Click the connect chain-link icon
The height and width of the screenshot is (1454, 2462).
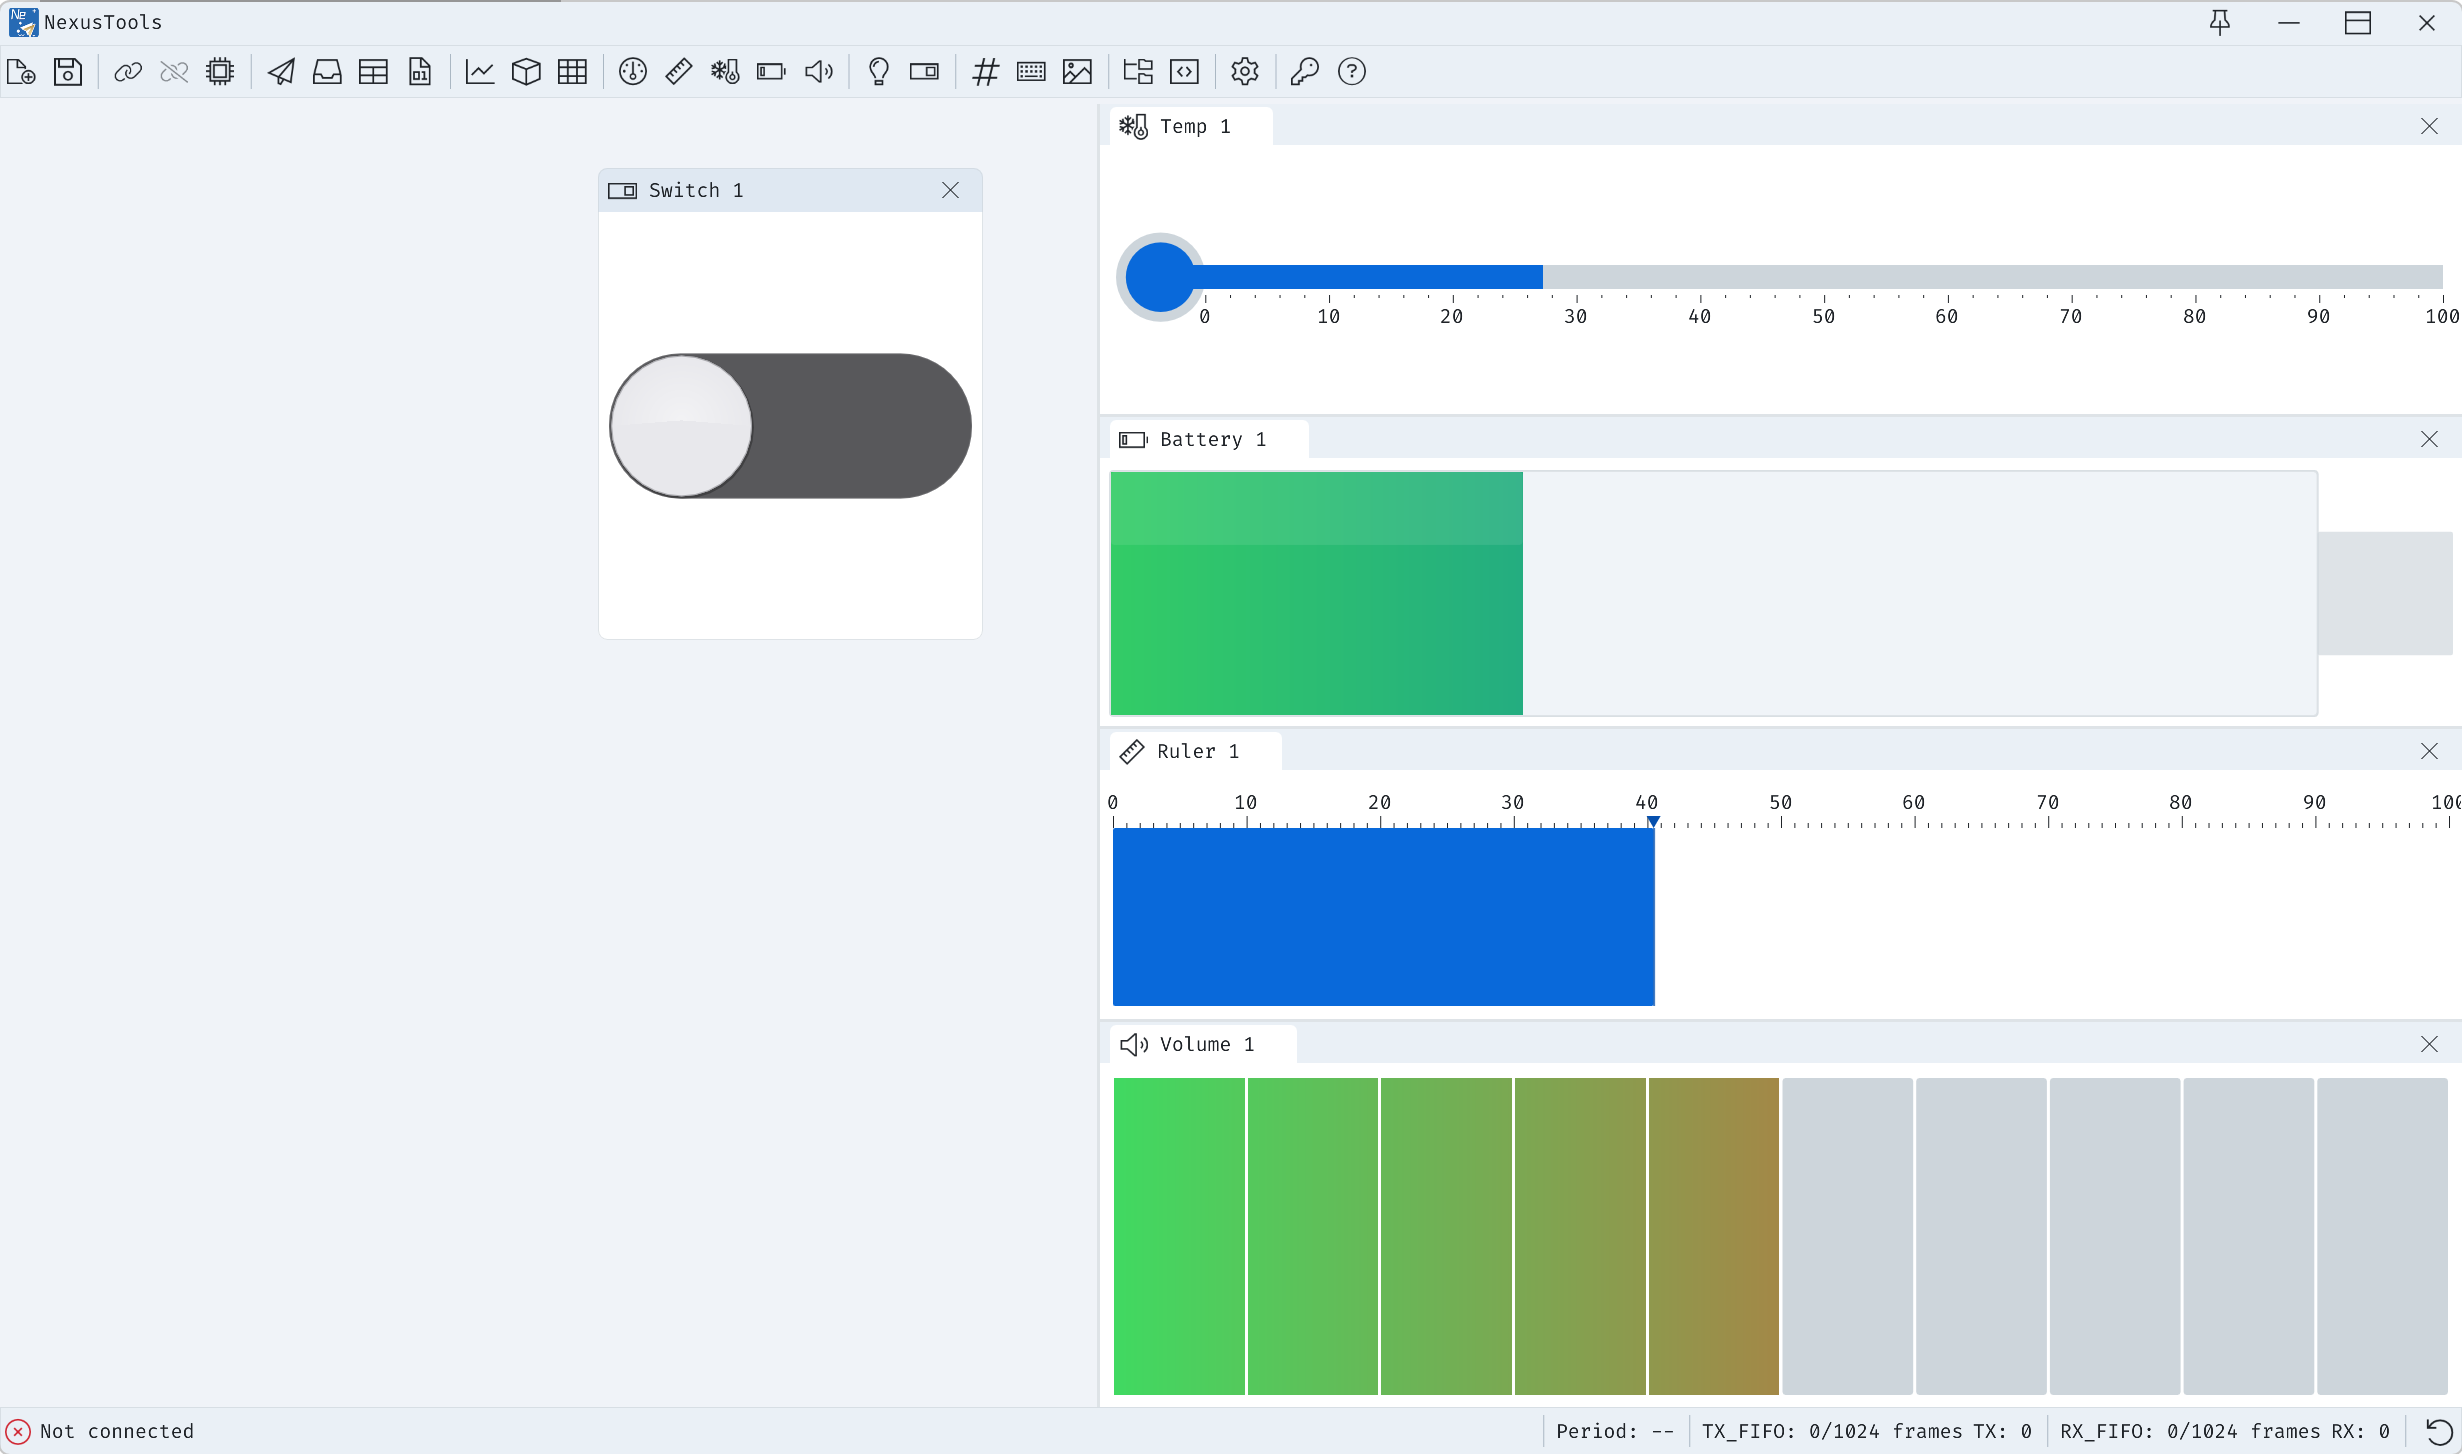tap(127, 72)
